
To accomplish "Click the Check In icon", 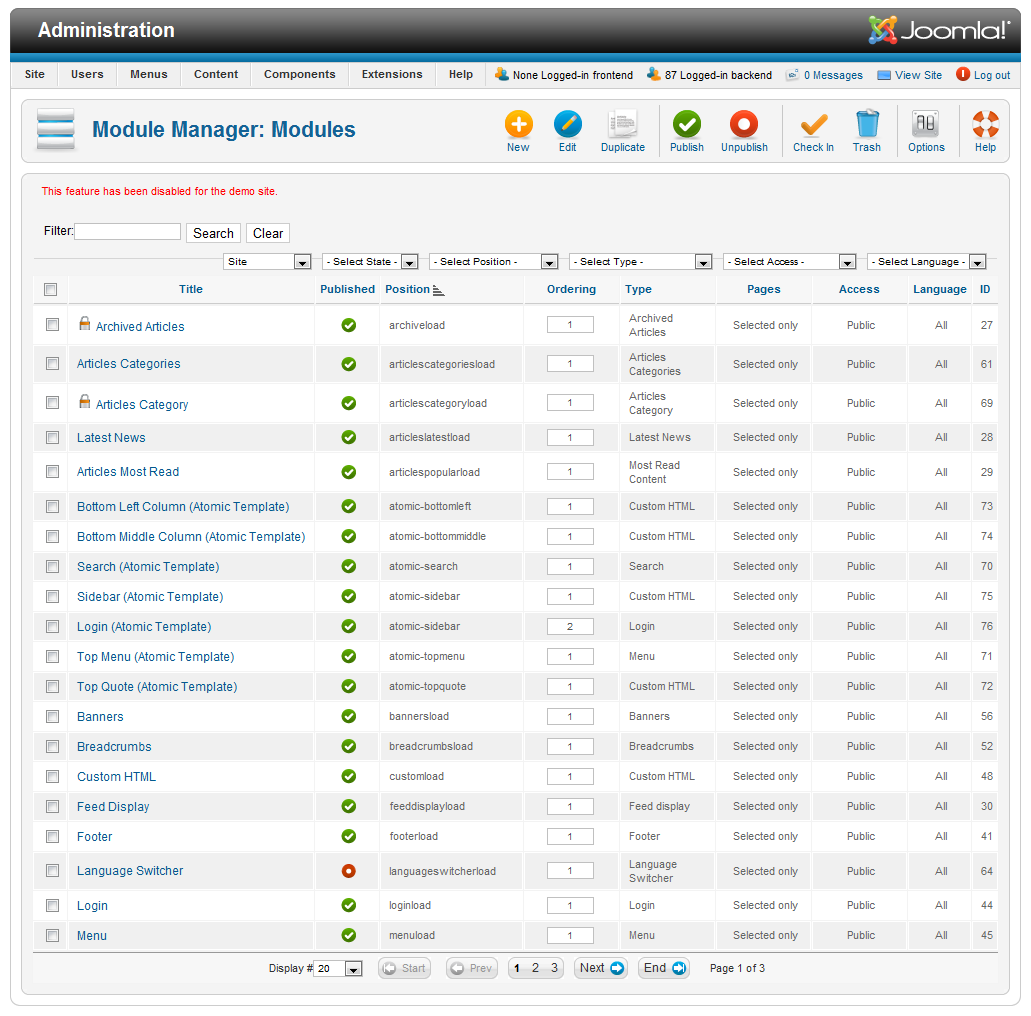I will click(813, 125).
